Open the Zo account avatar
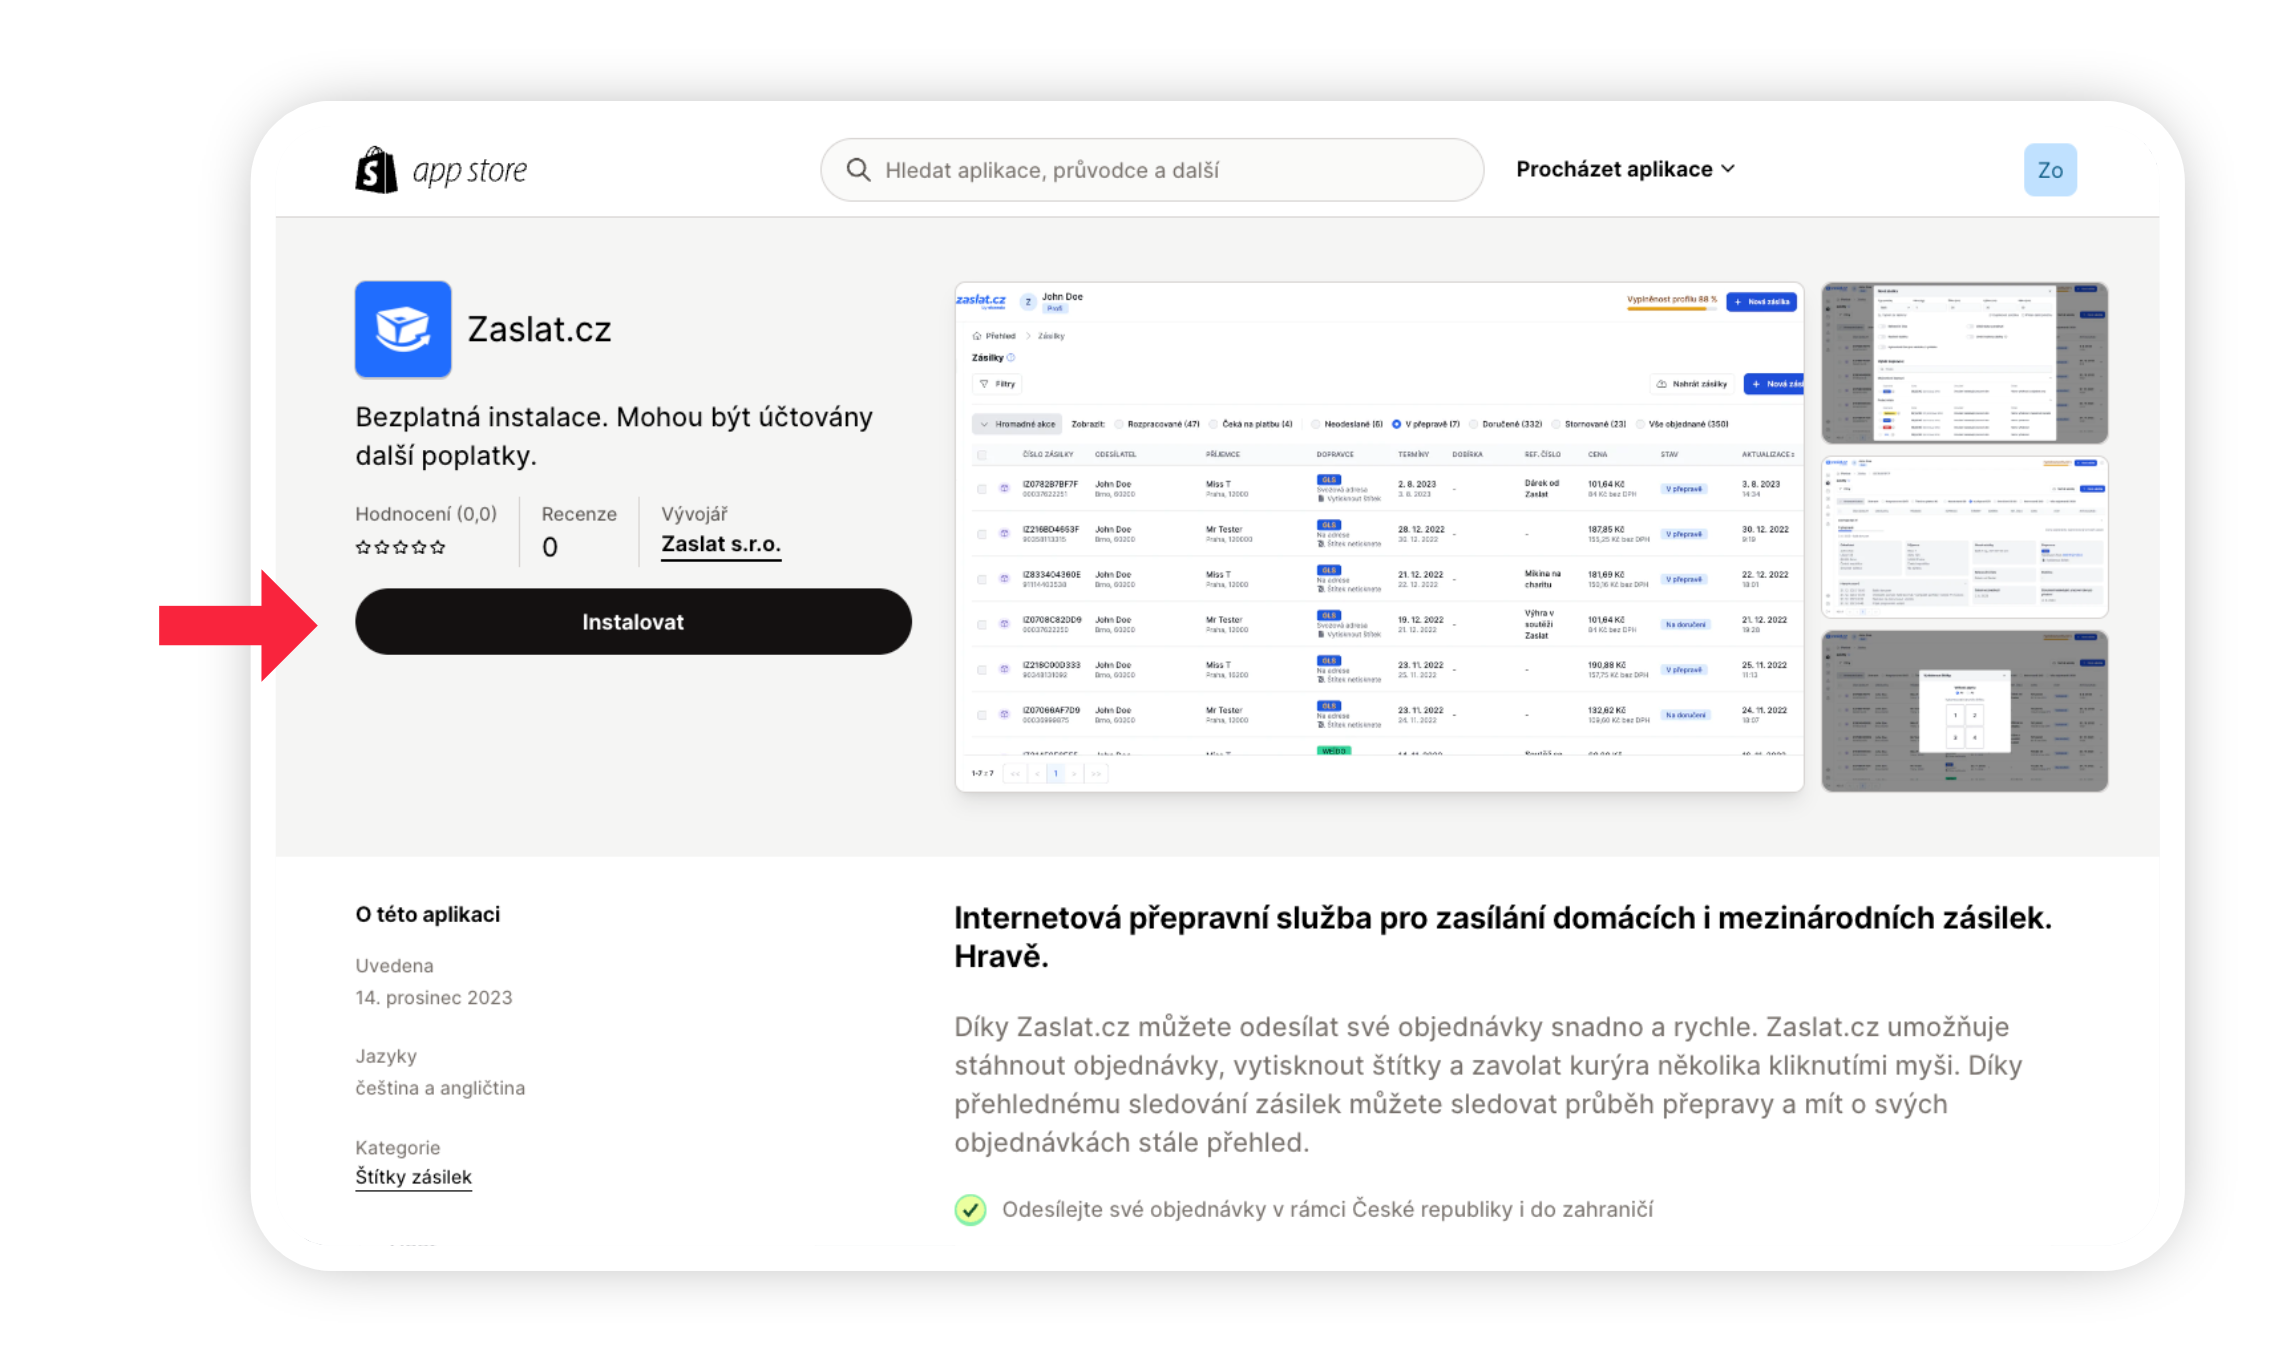Image resolution: width=2286 pixels, height=1372 pixels. pyautogui.click(x=2050, y=170)
